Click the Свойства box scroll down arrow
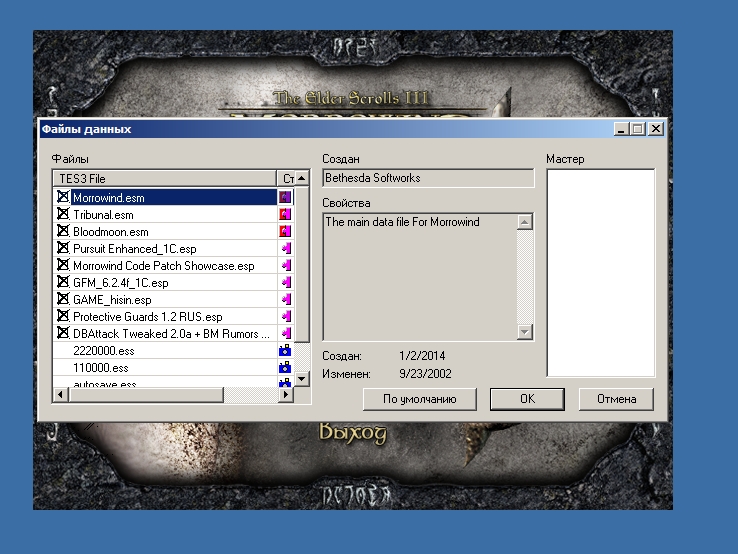Screen dimensions: 738x554 tap(524, 332)
